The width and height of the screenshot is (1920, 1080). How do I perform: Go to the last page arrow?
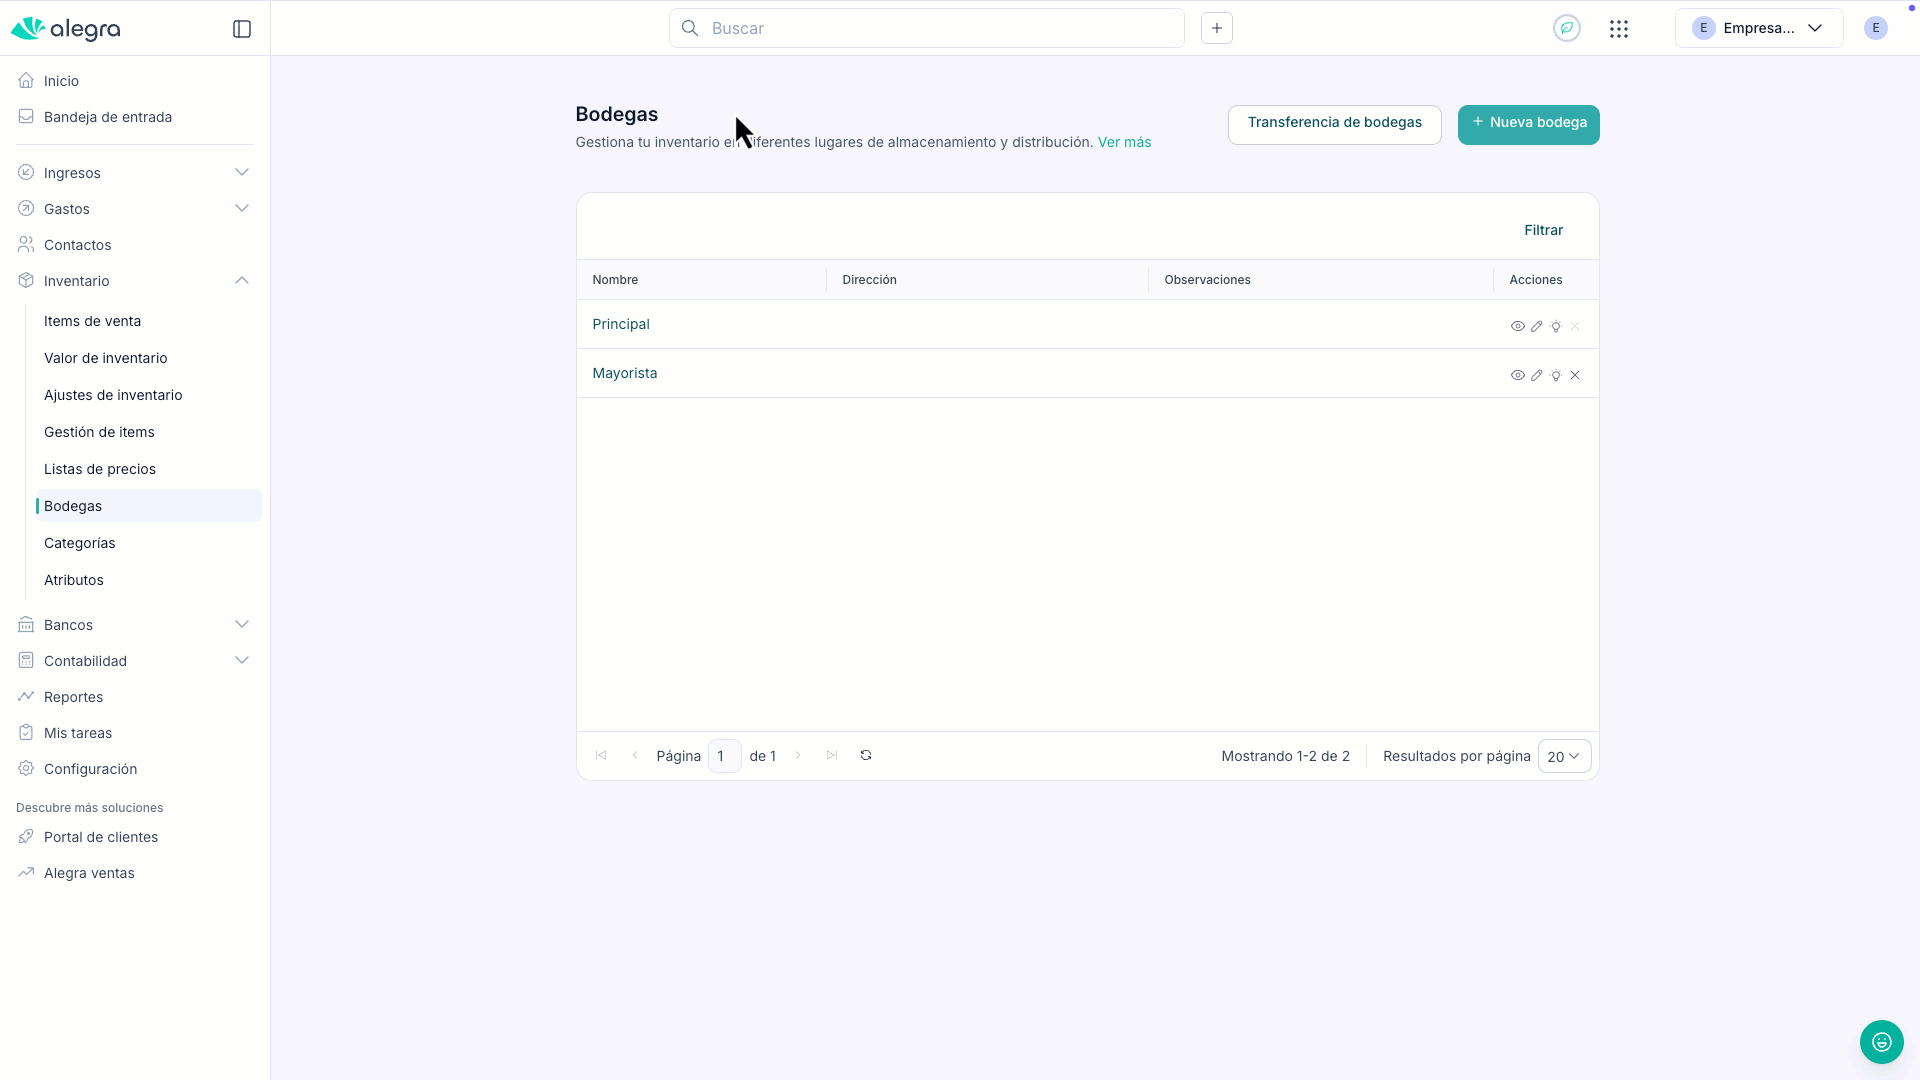coord(832,755)
